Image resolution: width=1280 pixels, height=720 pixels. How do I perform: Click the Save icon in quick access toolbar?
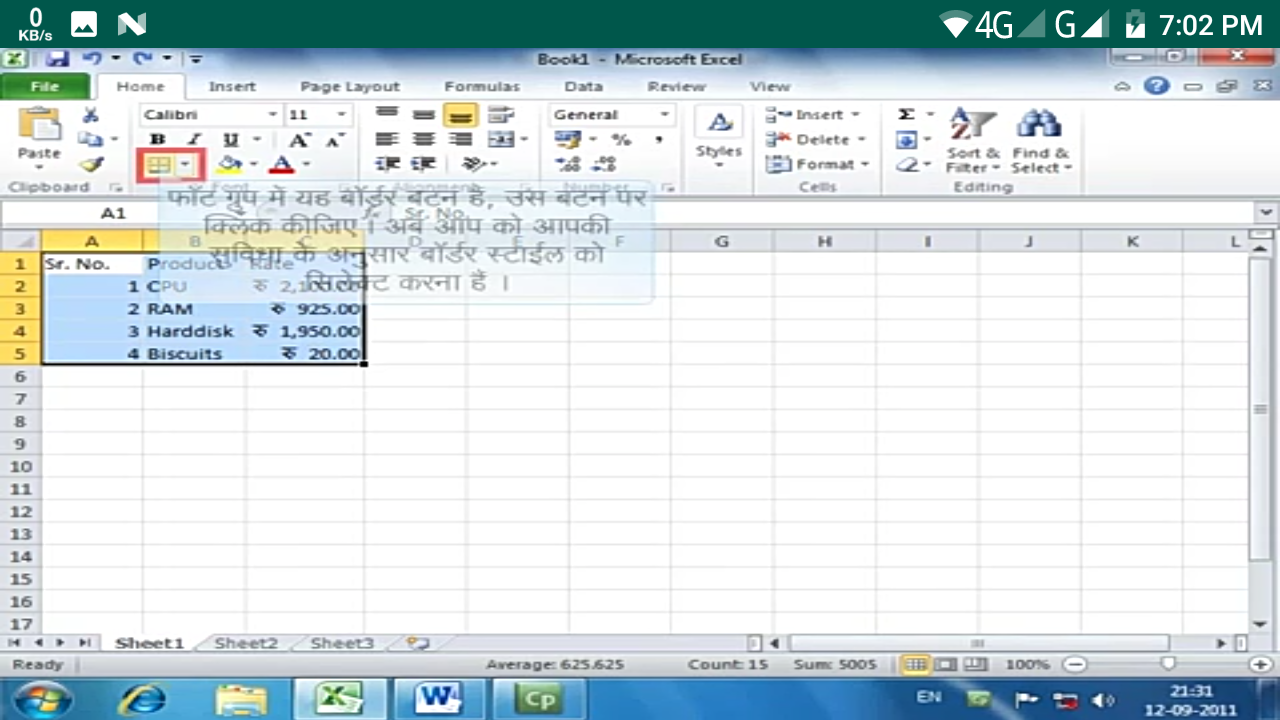[x=57, y=59]
